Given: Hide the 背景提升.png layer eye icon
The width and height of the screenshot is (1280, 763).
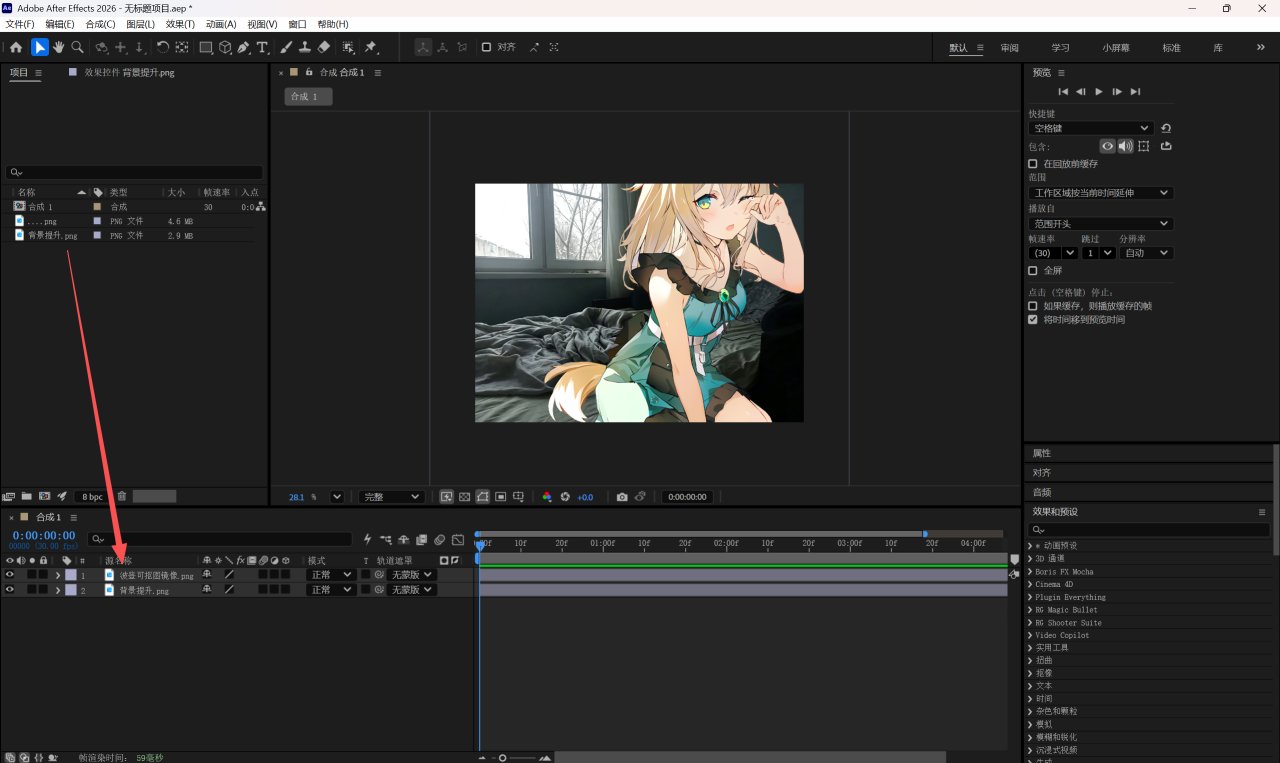Looking at the screenshot, I should click(x=10, y=590).
